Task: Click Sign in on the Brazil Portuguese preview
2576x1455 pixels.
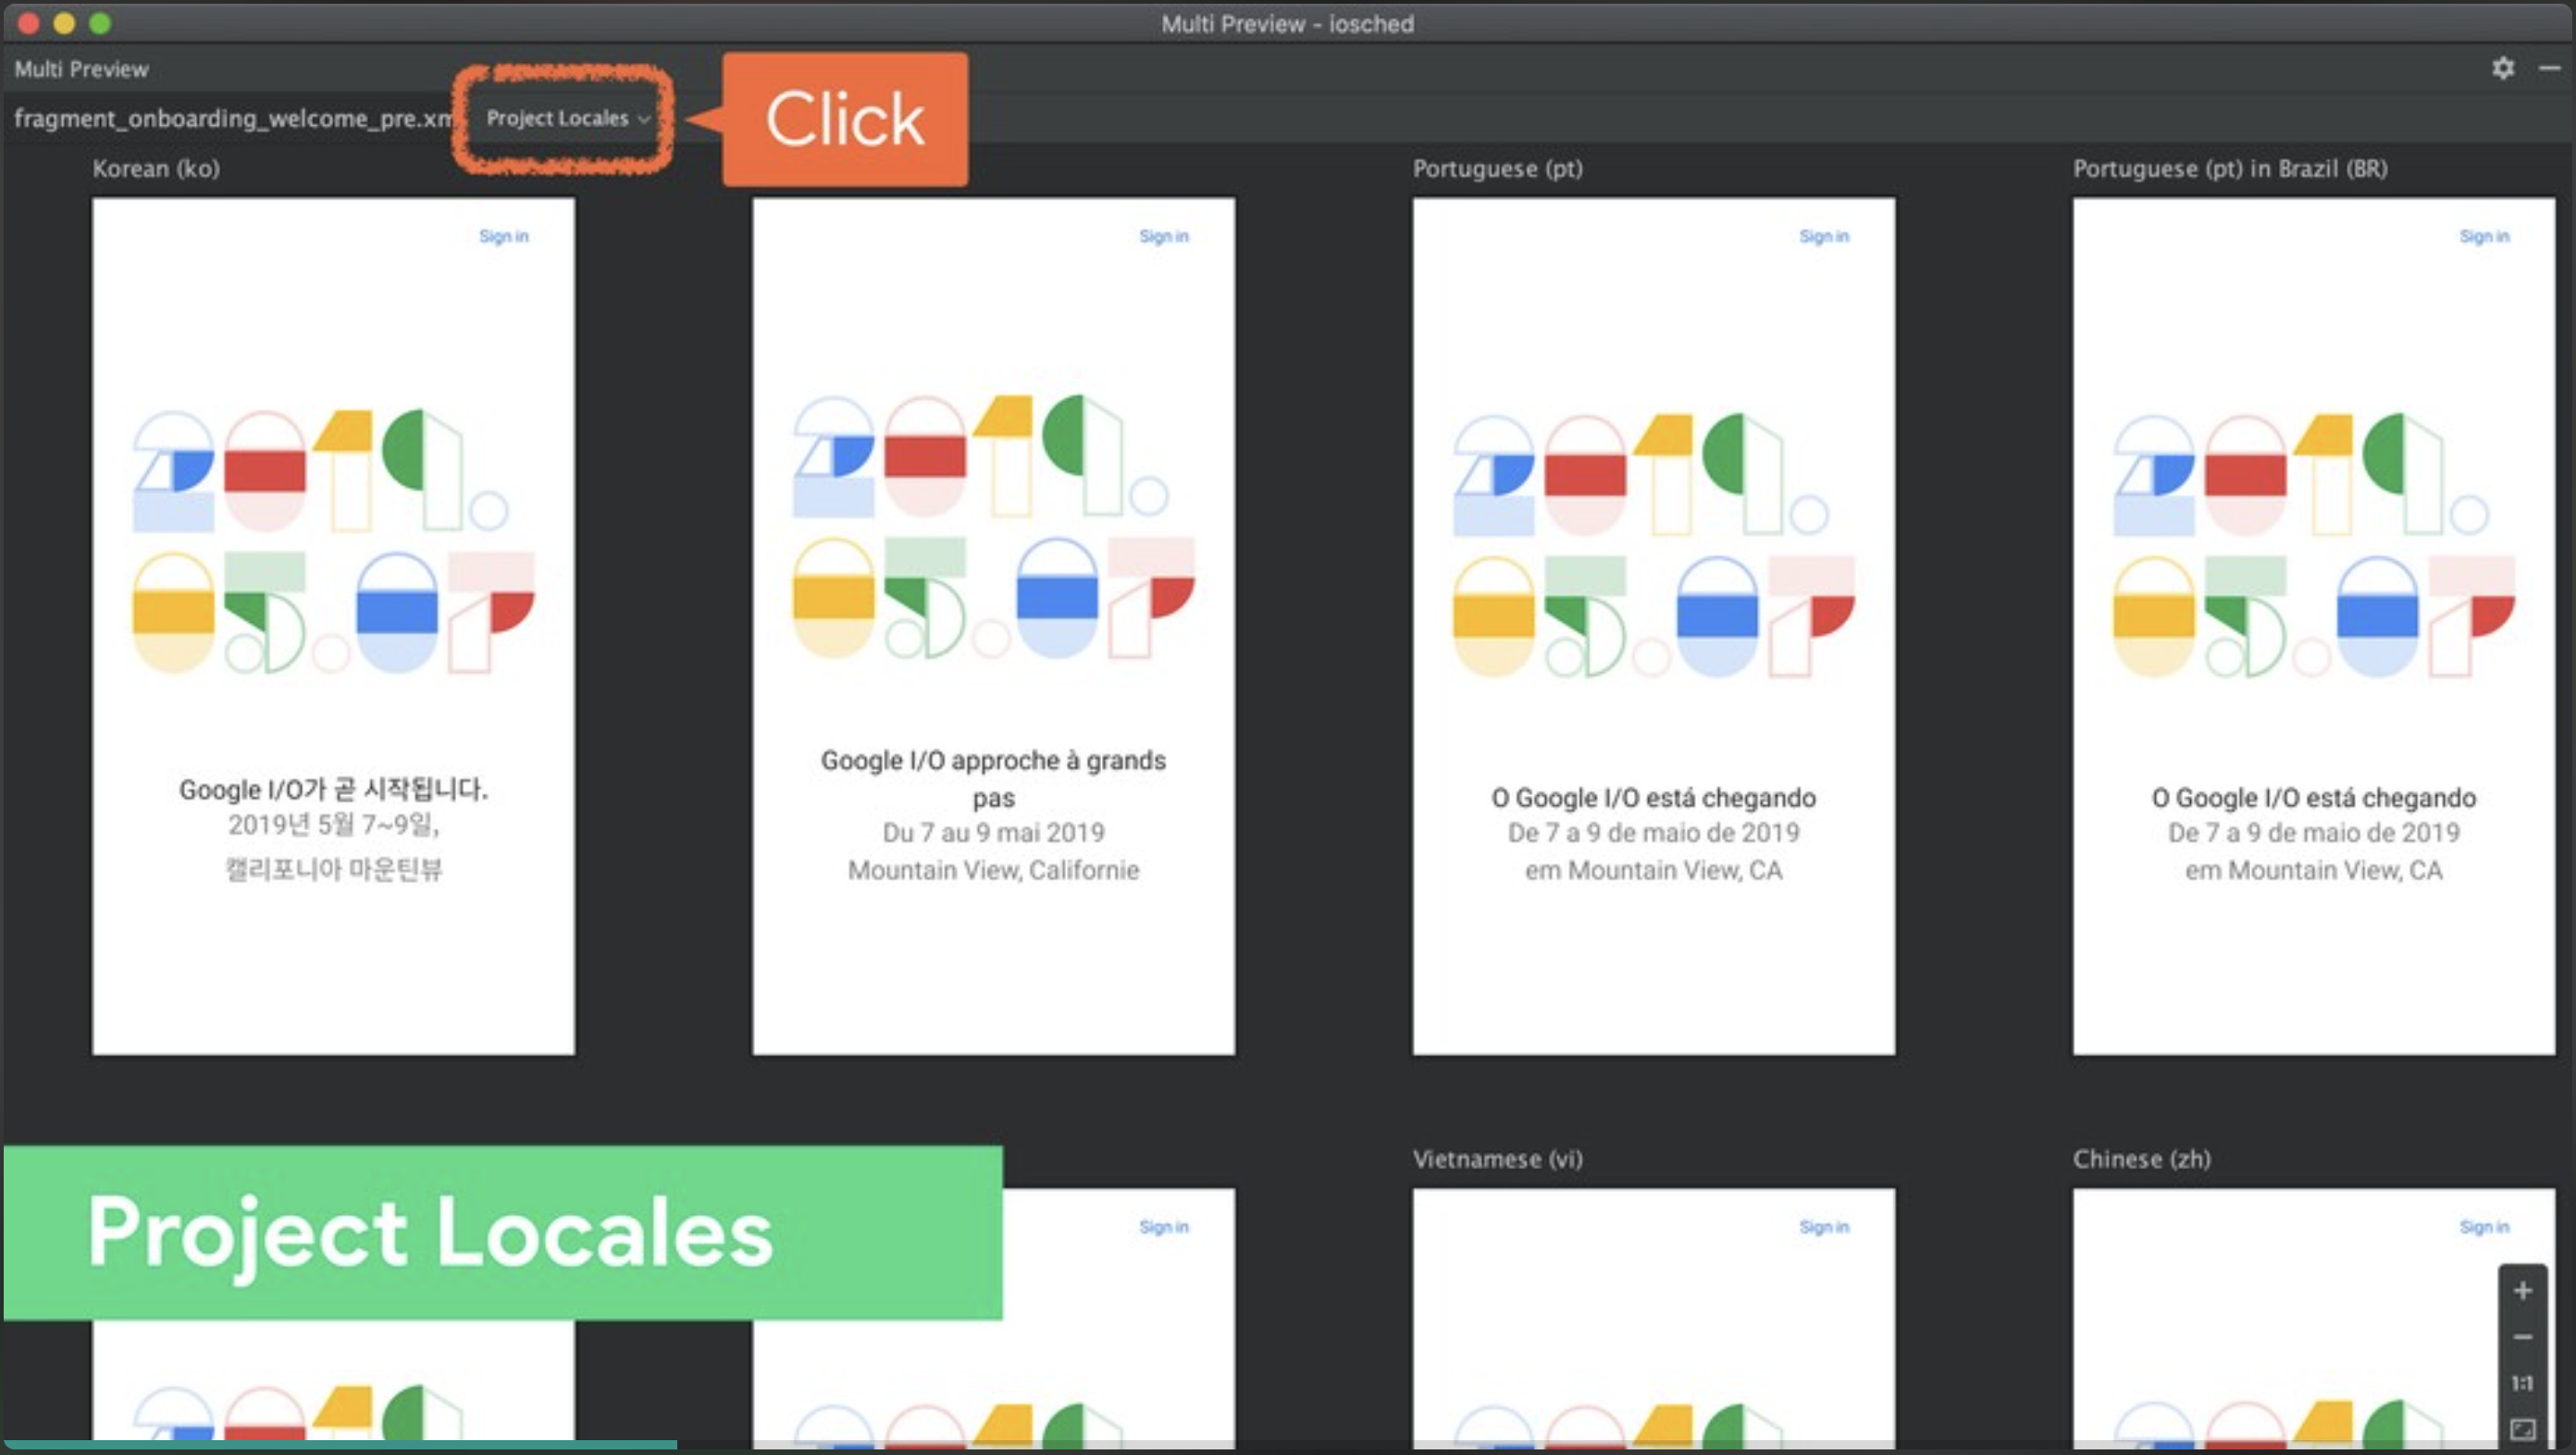Action: (x=2483, y=236)
